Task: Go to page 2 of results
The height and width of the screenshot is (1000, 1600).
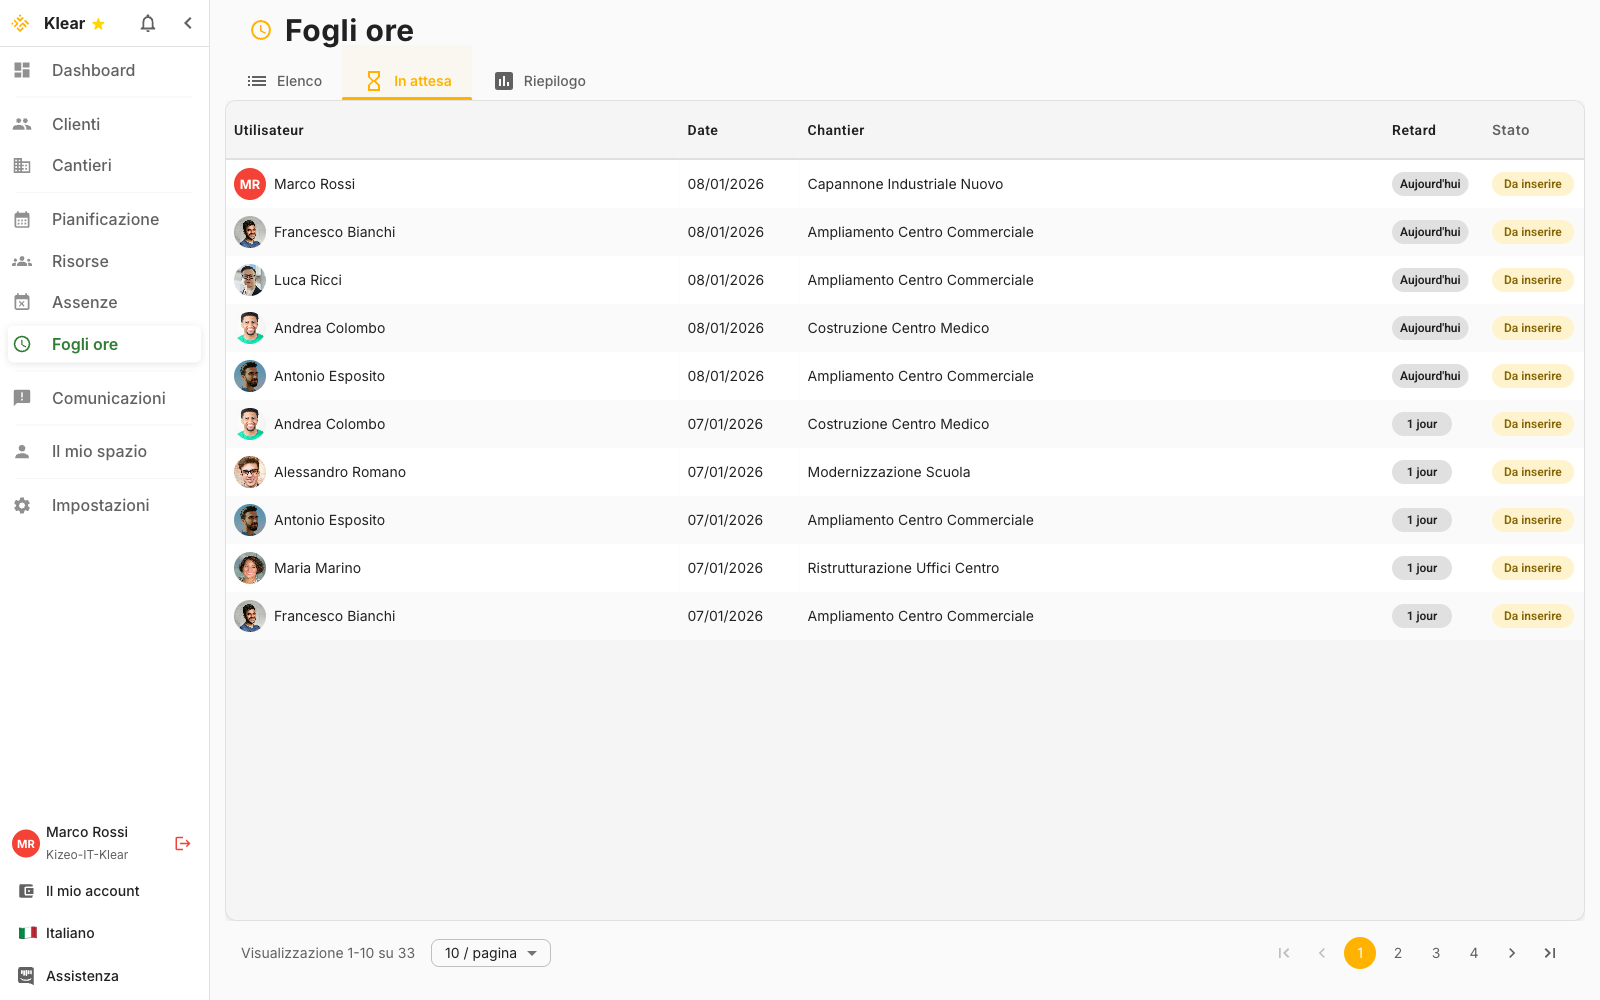Action: [x=1398, y=953]
